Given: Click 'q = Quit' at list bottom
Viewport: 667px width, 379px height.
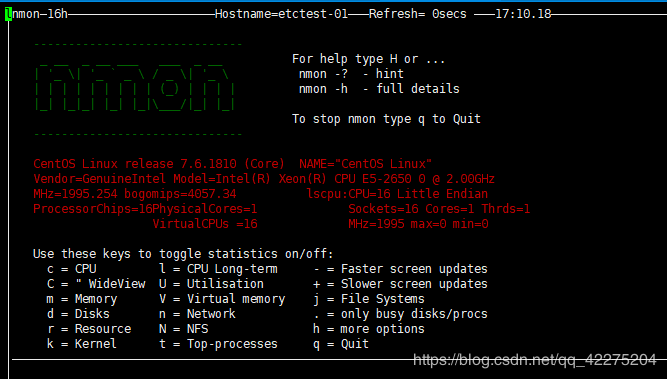Looking at the screenshot, I should (x=341, y=344).
